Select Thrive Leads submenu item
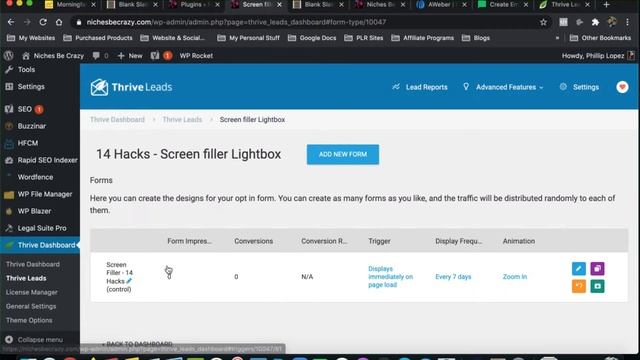The height and width of the screenshot is (360, 640). point(26,278)
